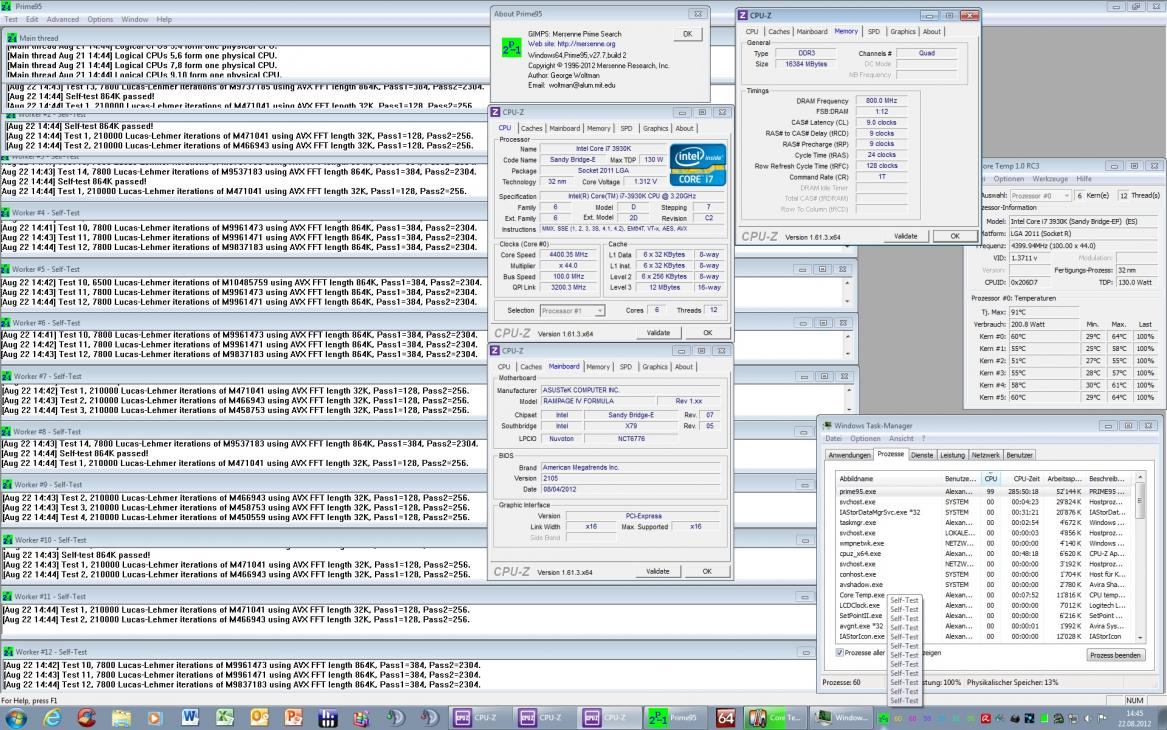1167x730 pixels.
Task: Click the Main thread window icon
Action: (12, 38)
